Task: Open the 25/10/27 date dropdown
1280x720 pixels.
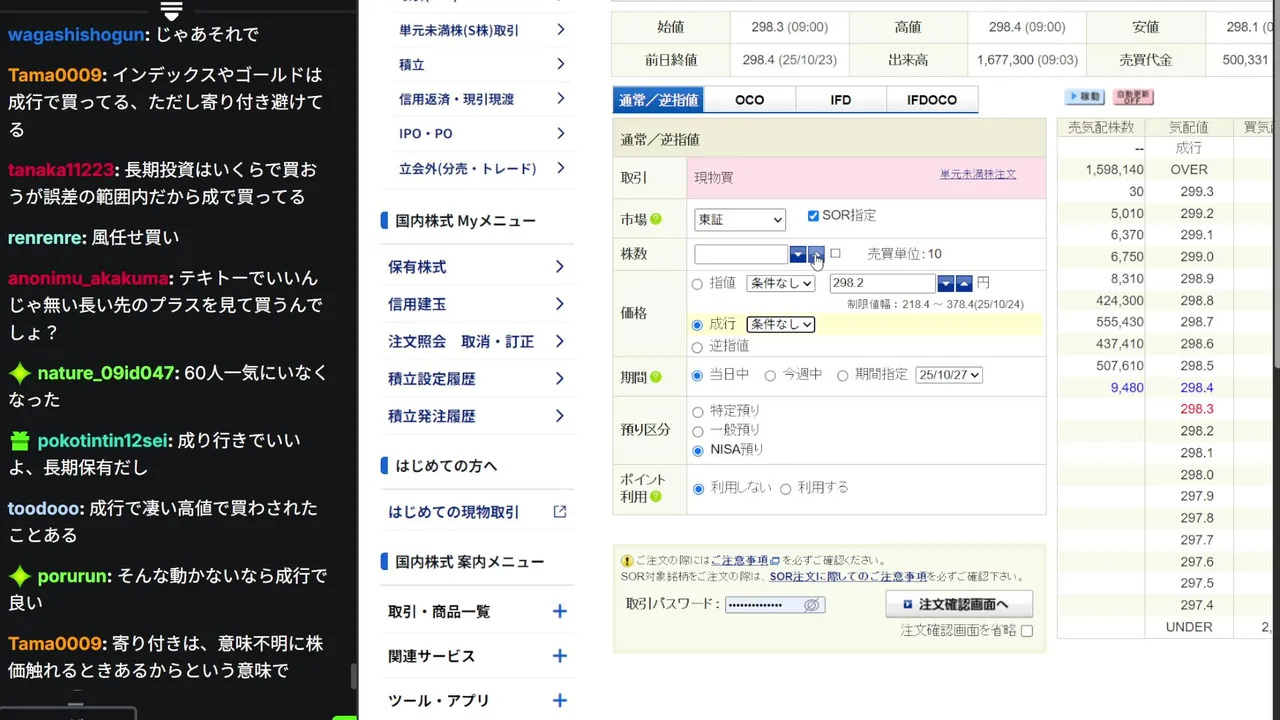Action: (x=949, y=375)
